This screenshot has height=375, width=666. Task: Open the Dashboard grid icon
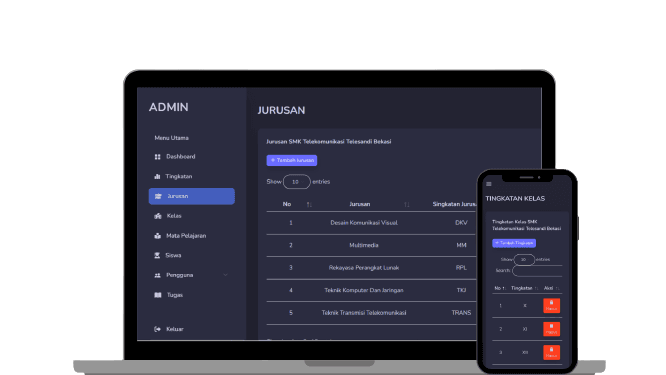[158, 157]
